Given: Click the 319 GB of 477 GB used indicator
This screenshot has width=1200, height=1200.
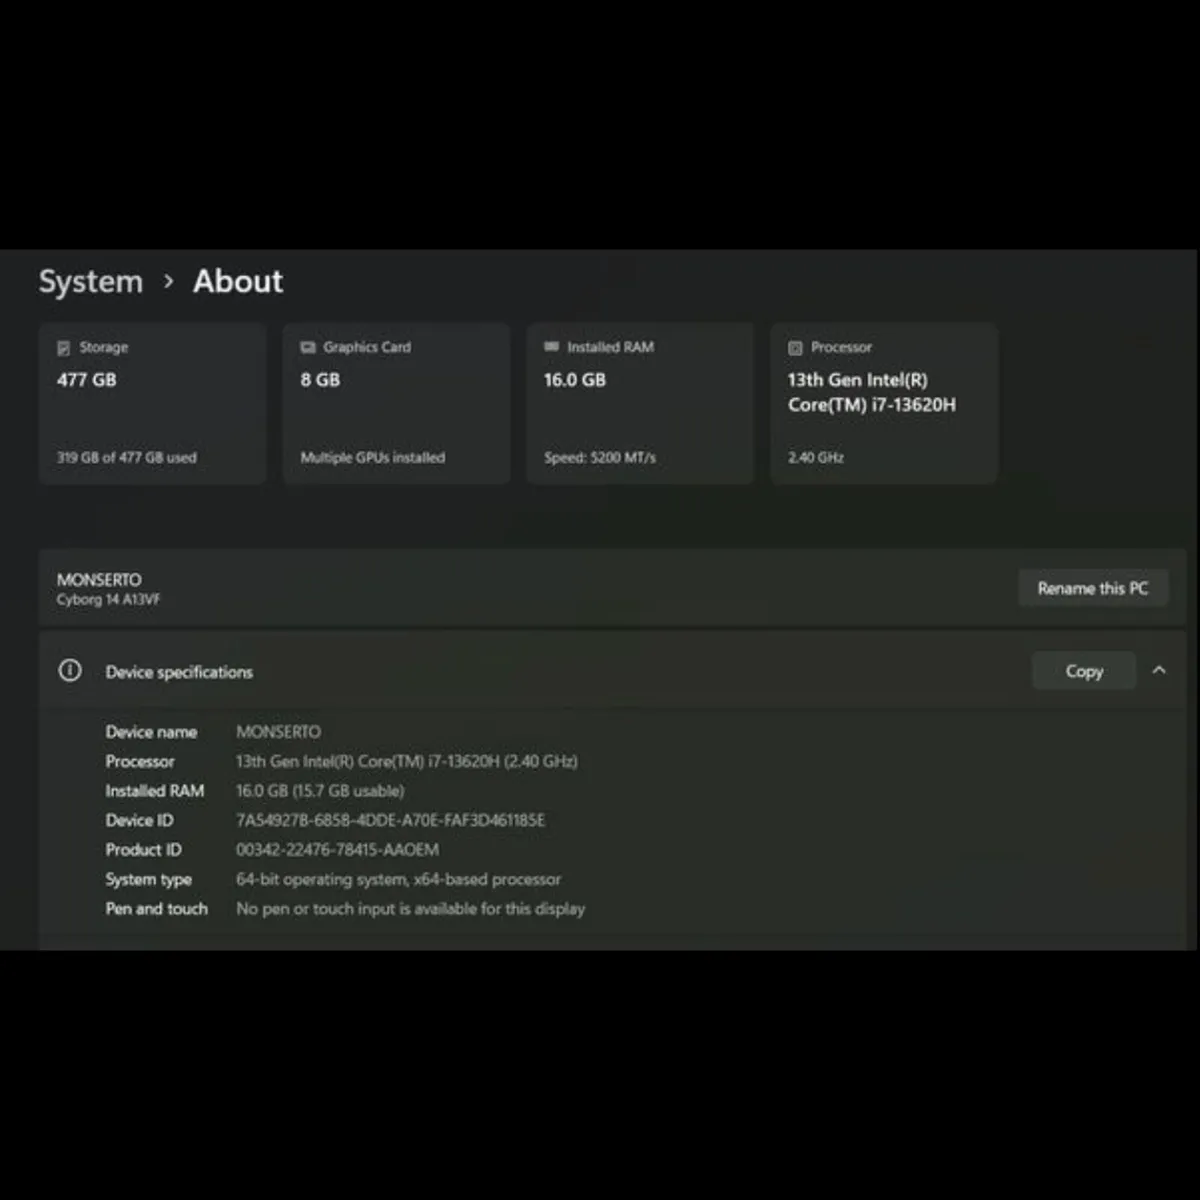Looking at the screenshot, I should [126, 457].
